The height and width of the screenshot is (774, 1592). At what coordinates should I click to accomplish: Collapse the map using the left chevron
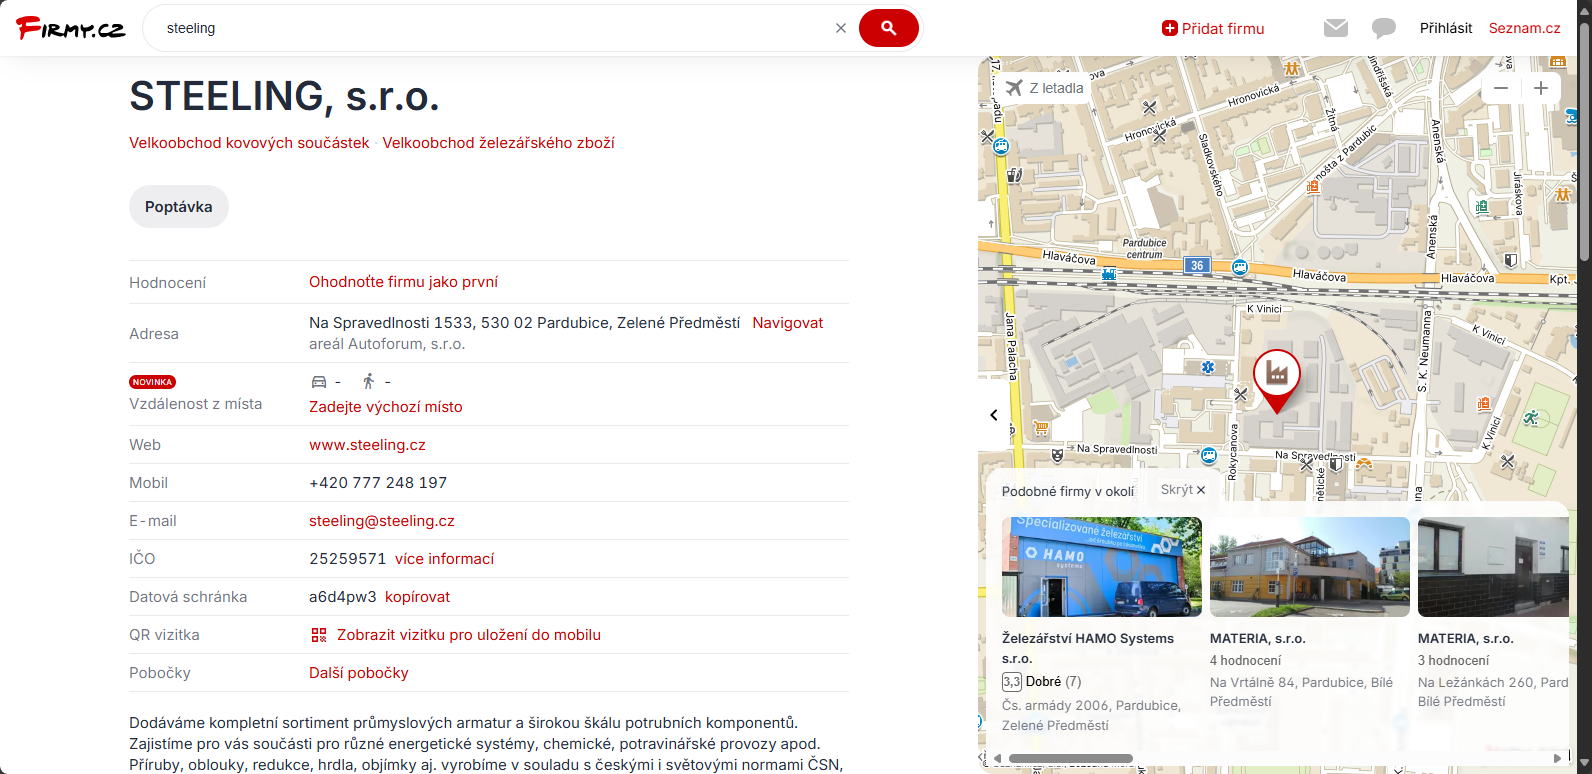[994, 415]
